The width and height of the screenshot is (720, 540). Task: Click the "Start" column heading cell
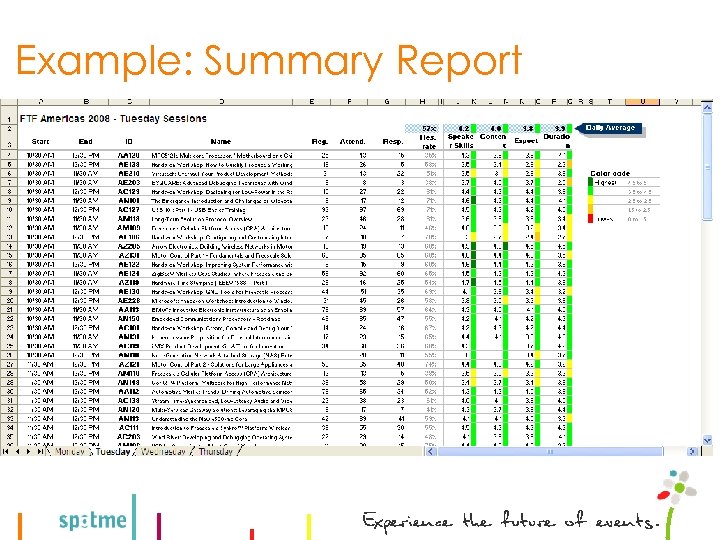point(40,141)
